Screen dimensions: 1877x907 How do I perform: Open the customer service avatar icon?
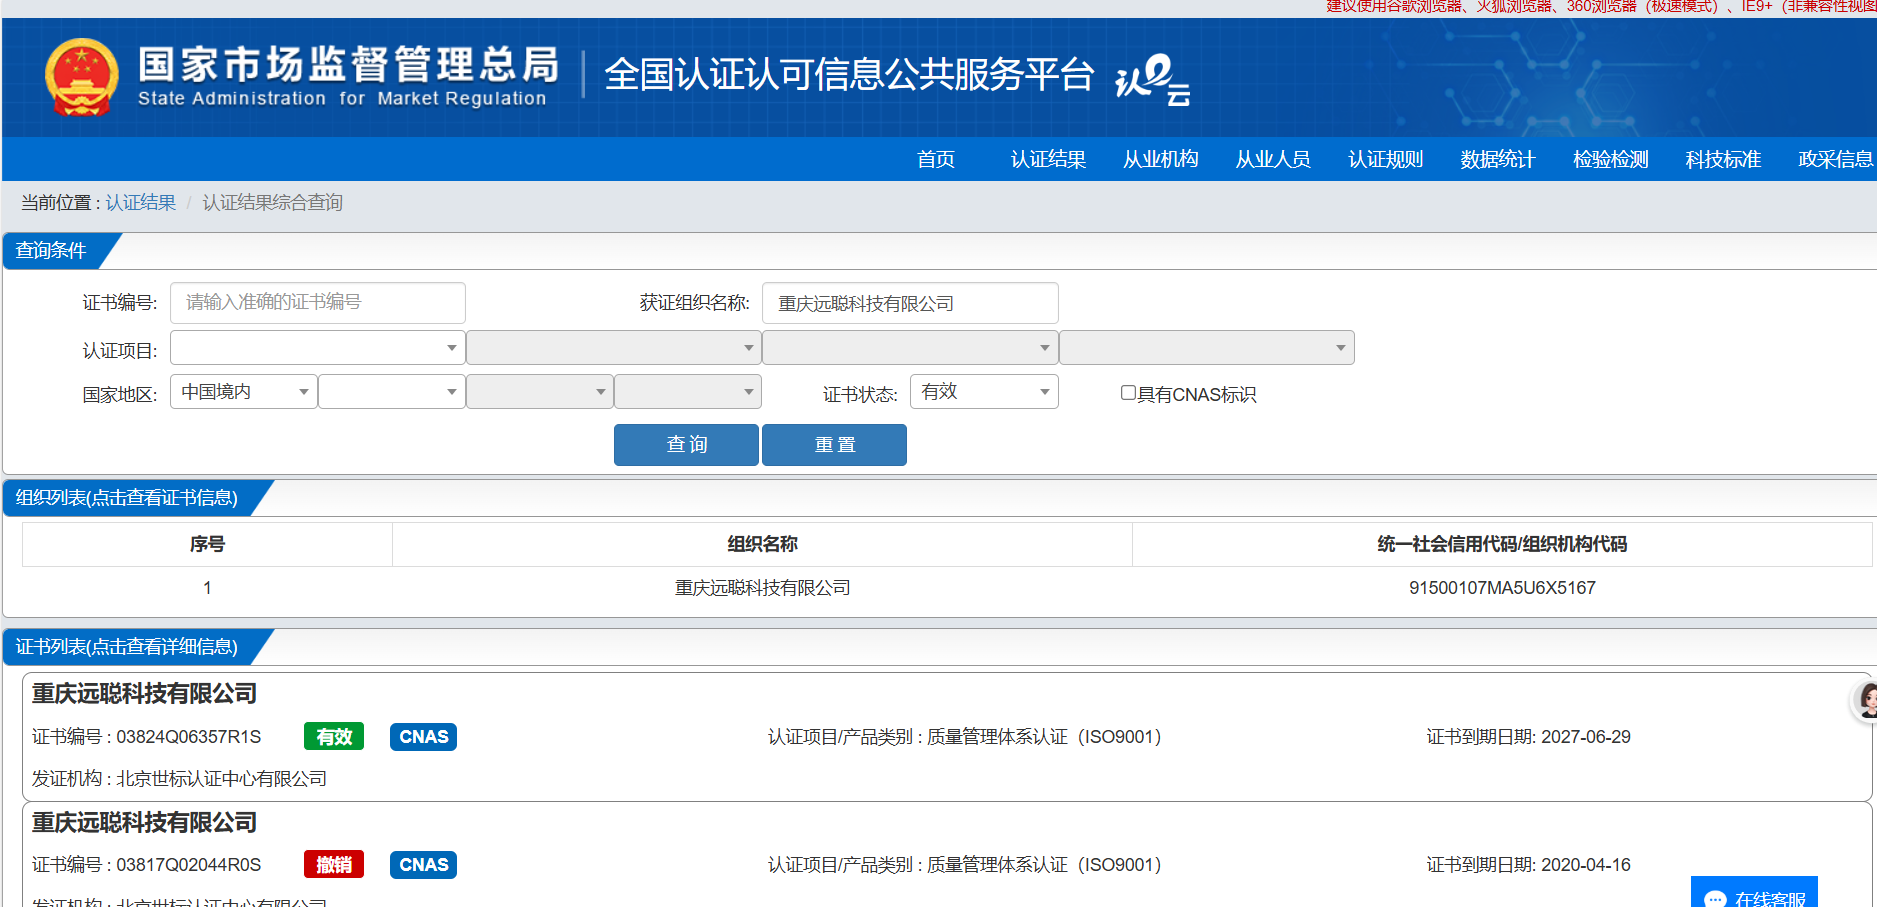click(x=1866, y=700)
